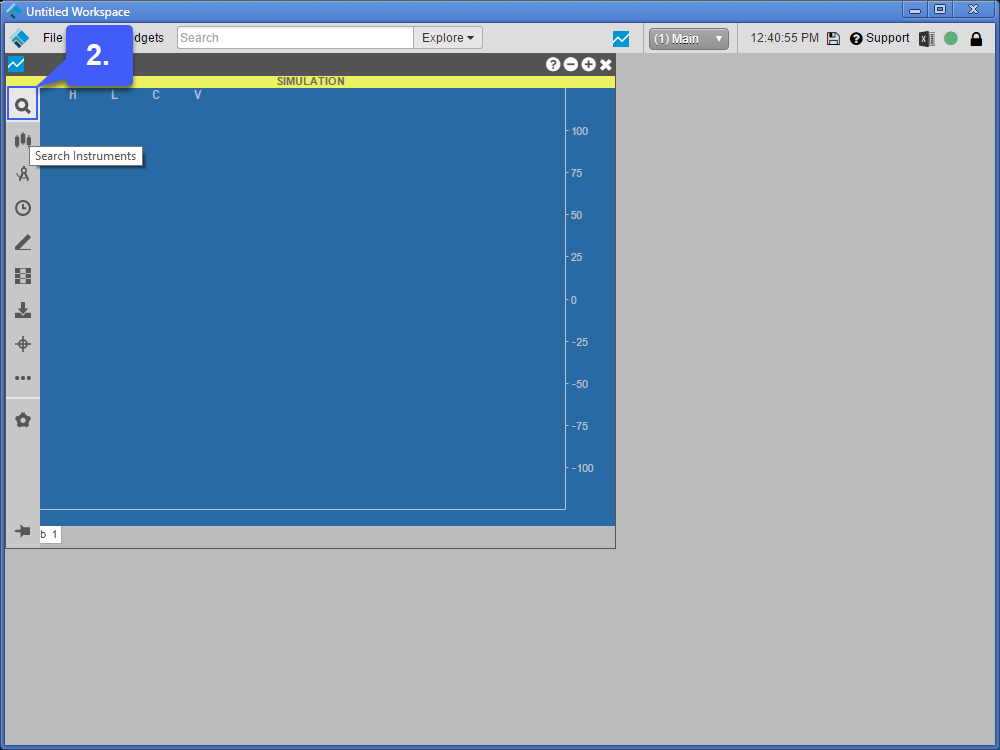Open the indicators compass icon
The image size is (1000, 750).
[23, 173]
